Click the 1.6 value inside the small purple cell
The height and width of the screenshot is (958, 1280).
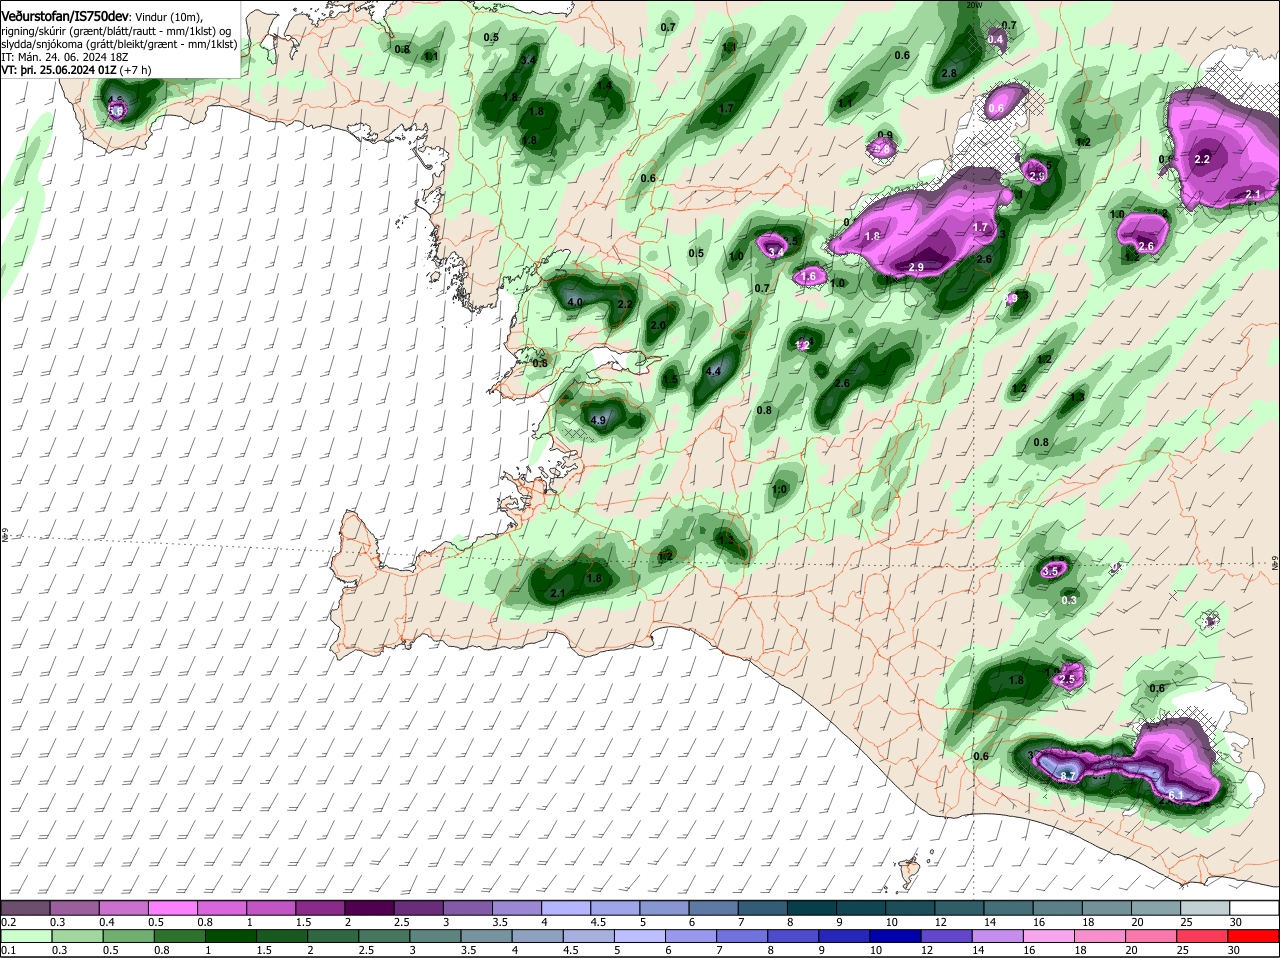click(809, 276)
